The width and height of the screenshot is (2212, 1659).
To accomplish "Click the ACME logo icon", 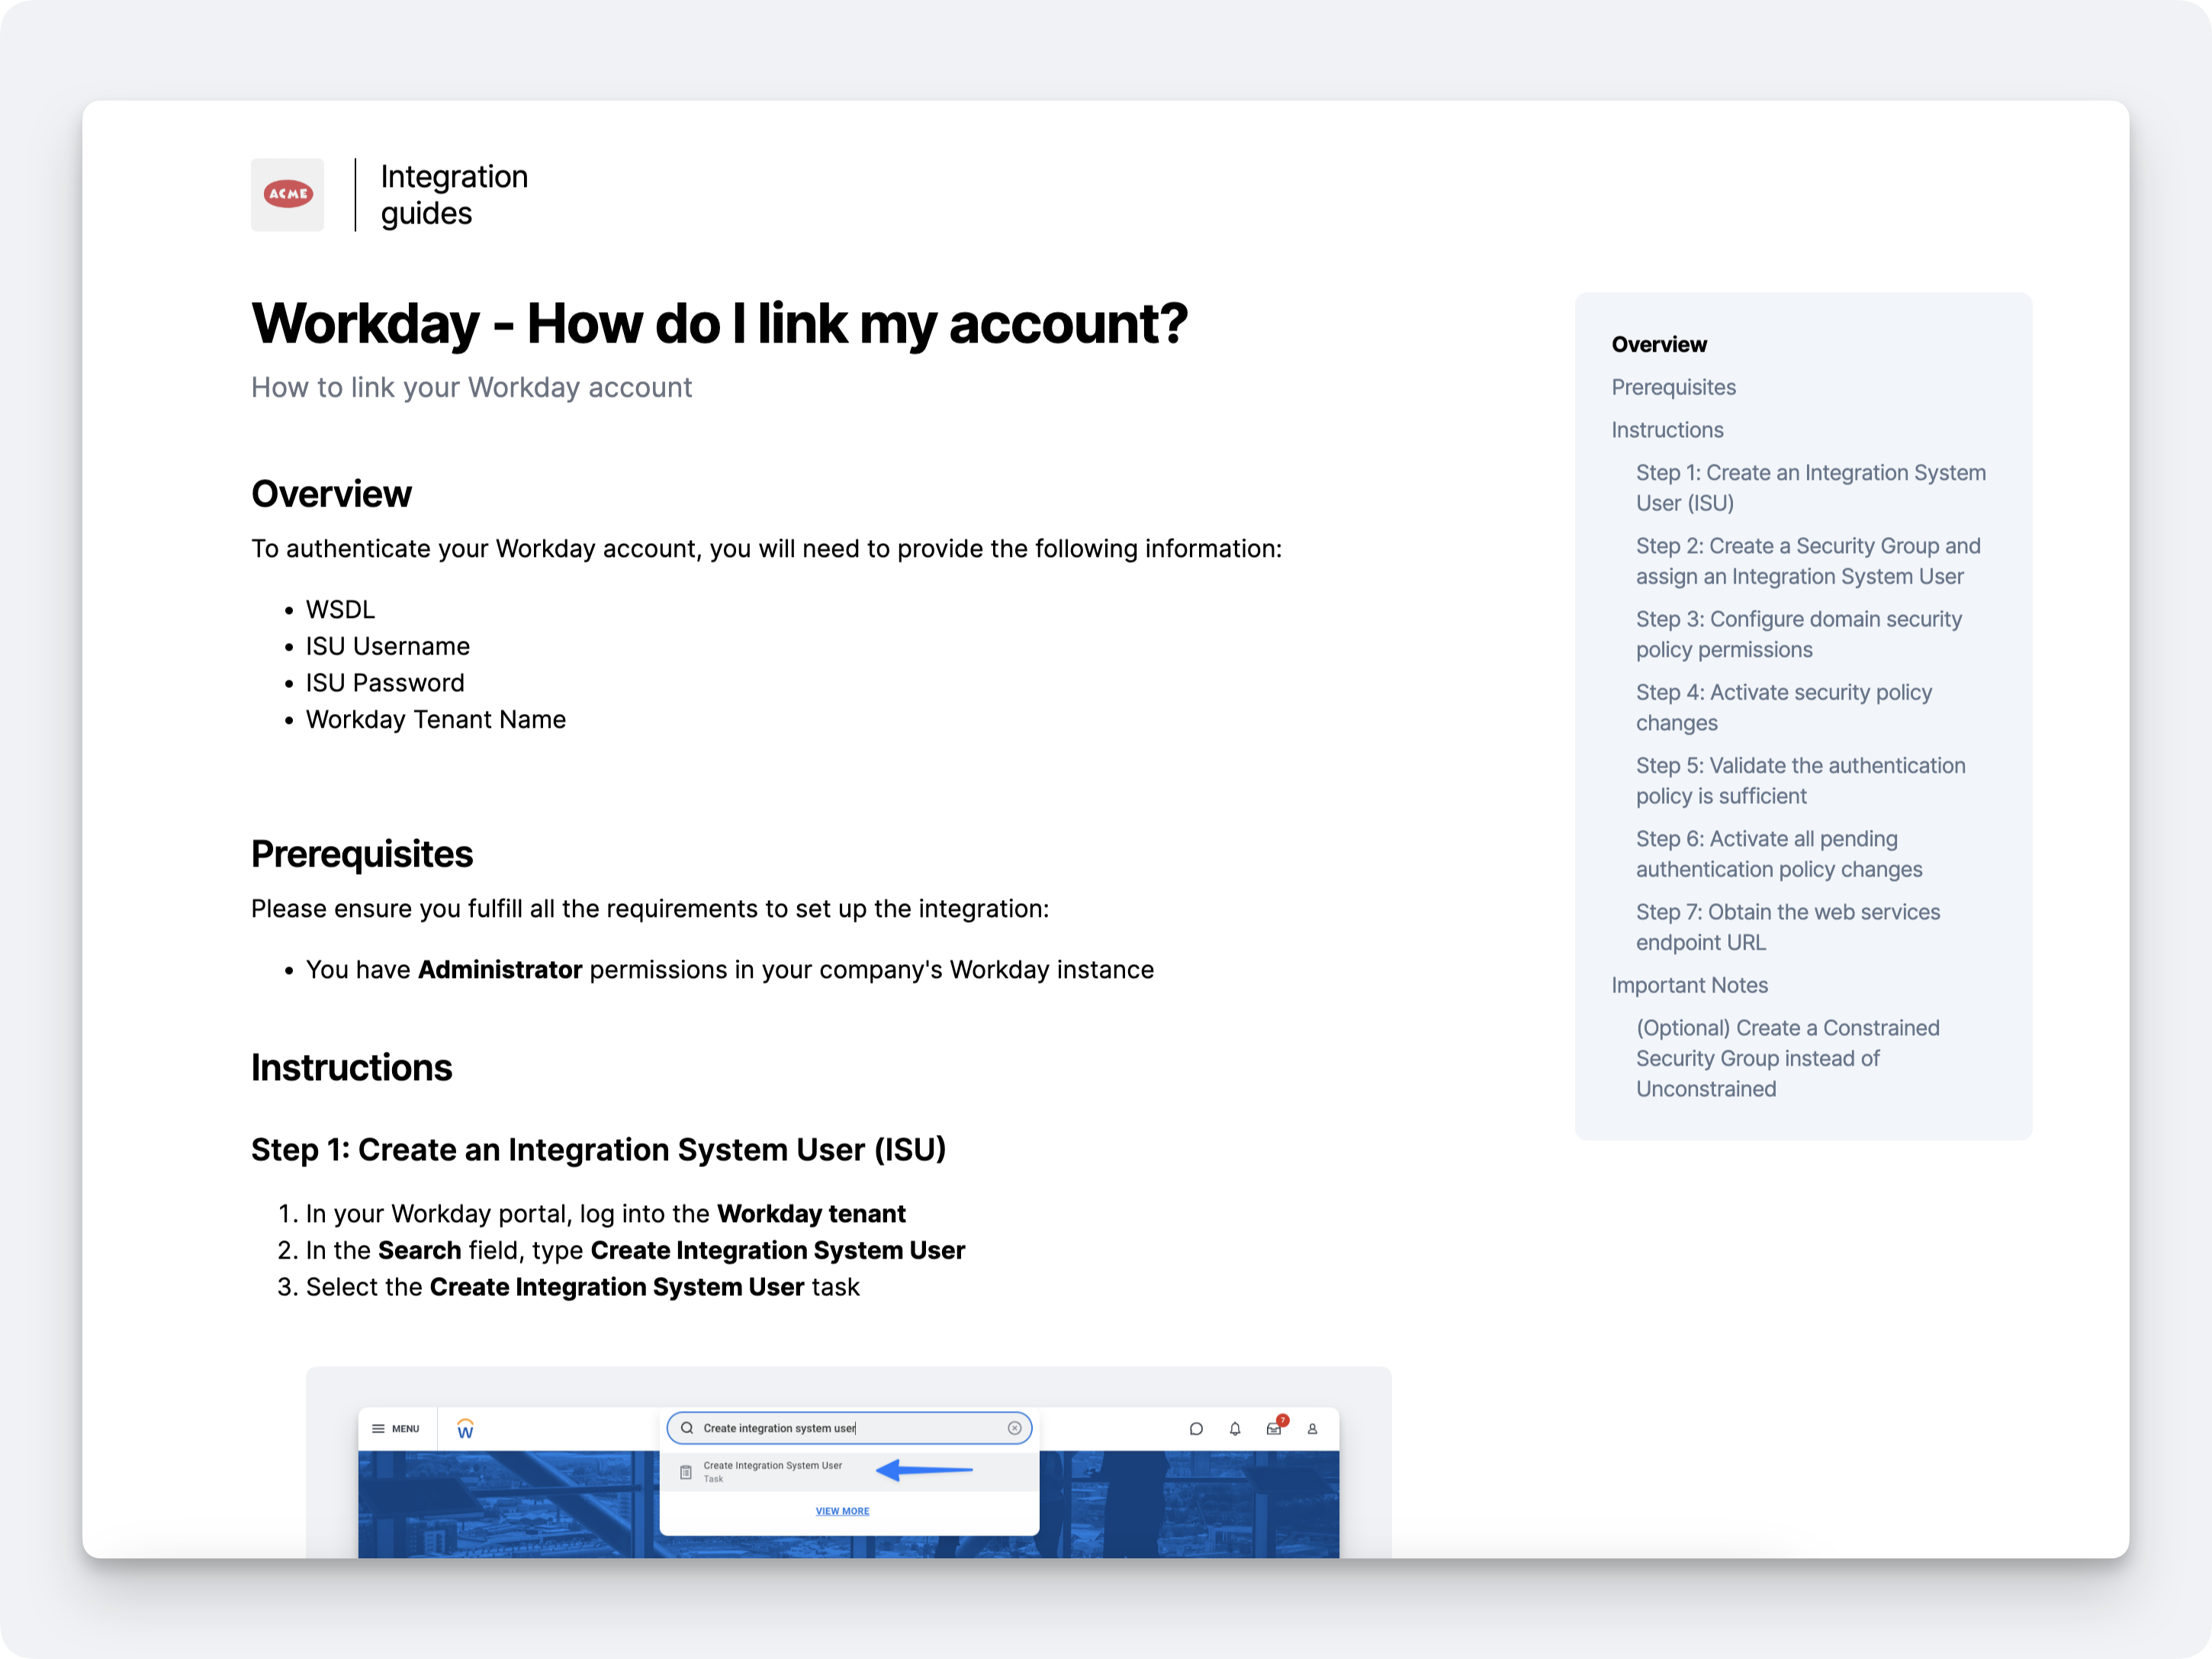I will [288, 194].
